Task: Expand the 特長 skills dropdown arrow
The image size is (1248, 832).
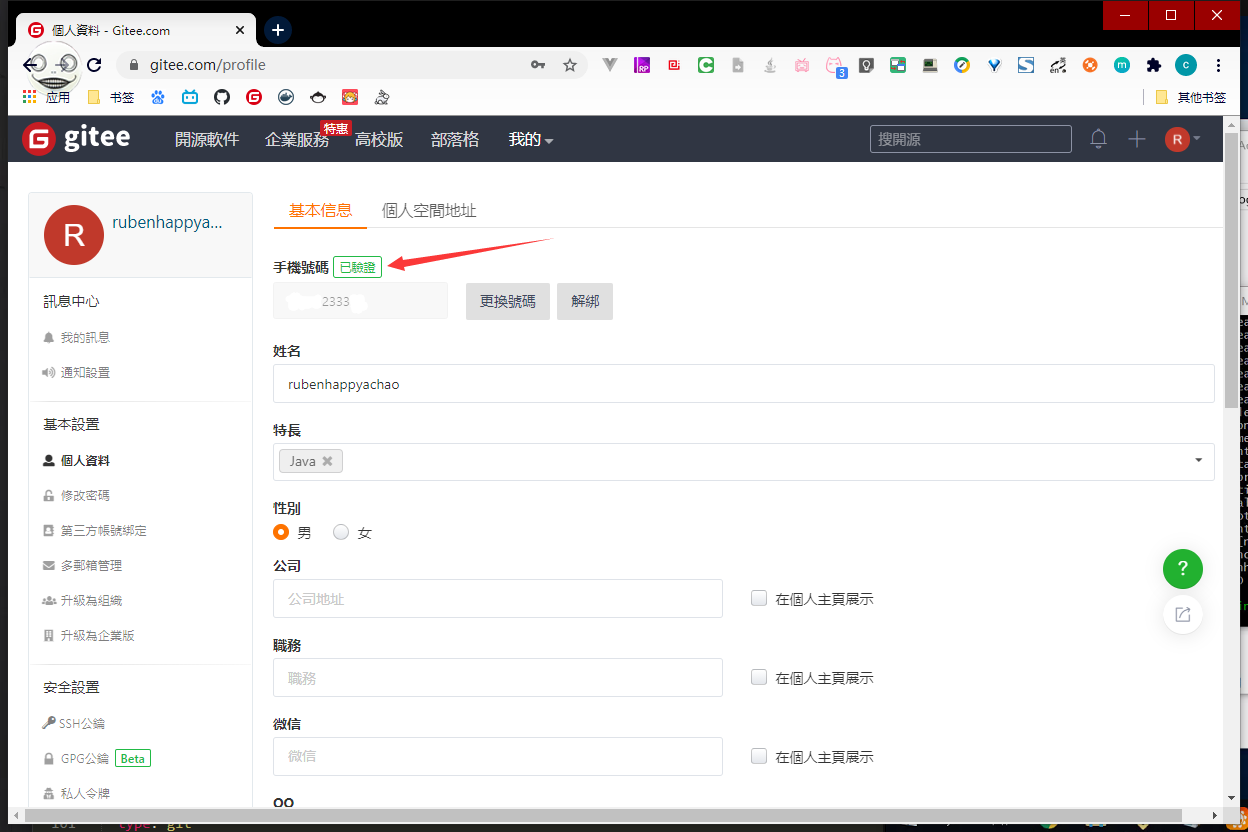Action: click(1198, 461)
